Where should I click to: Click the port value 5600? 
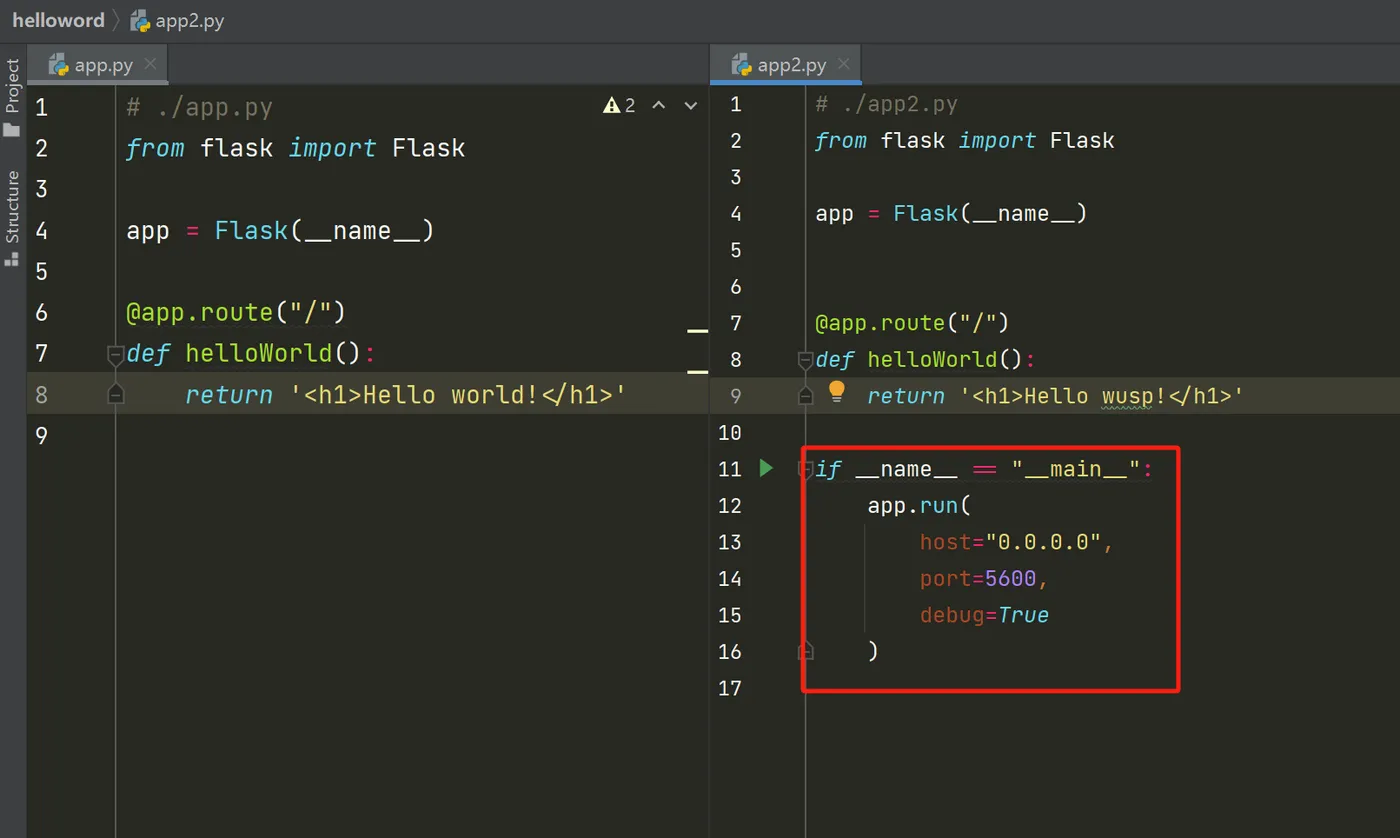click(x=1010, y=578)
